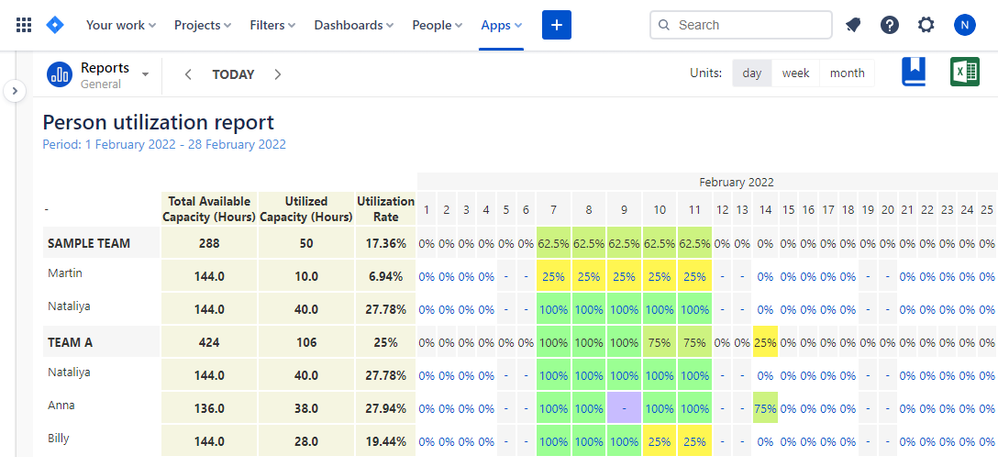Click the day 14 column header
Image resolution: width=998 pixels, height=457 pixels.
pos(765,209)
